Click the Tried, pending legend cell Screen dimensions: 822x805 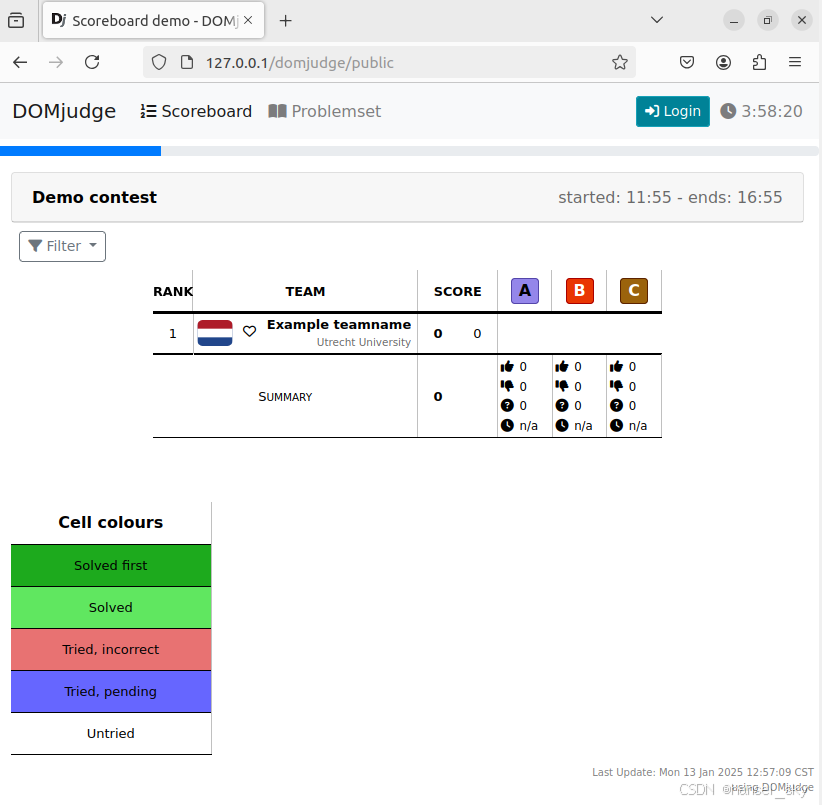111,691
